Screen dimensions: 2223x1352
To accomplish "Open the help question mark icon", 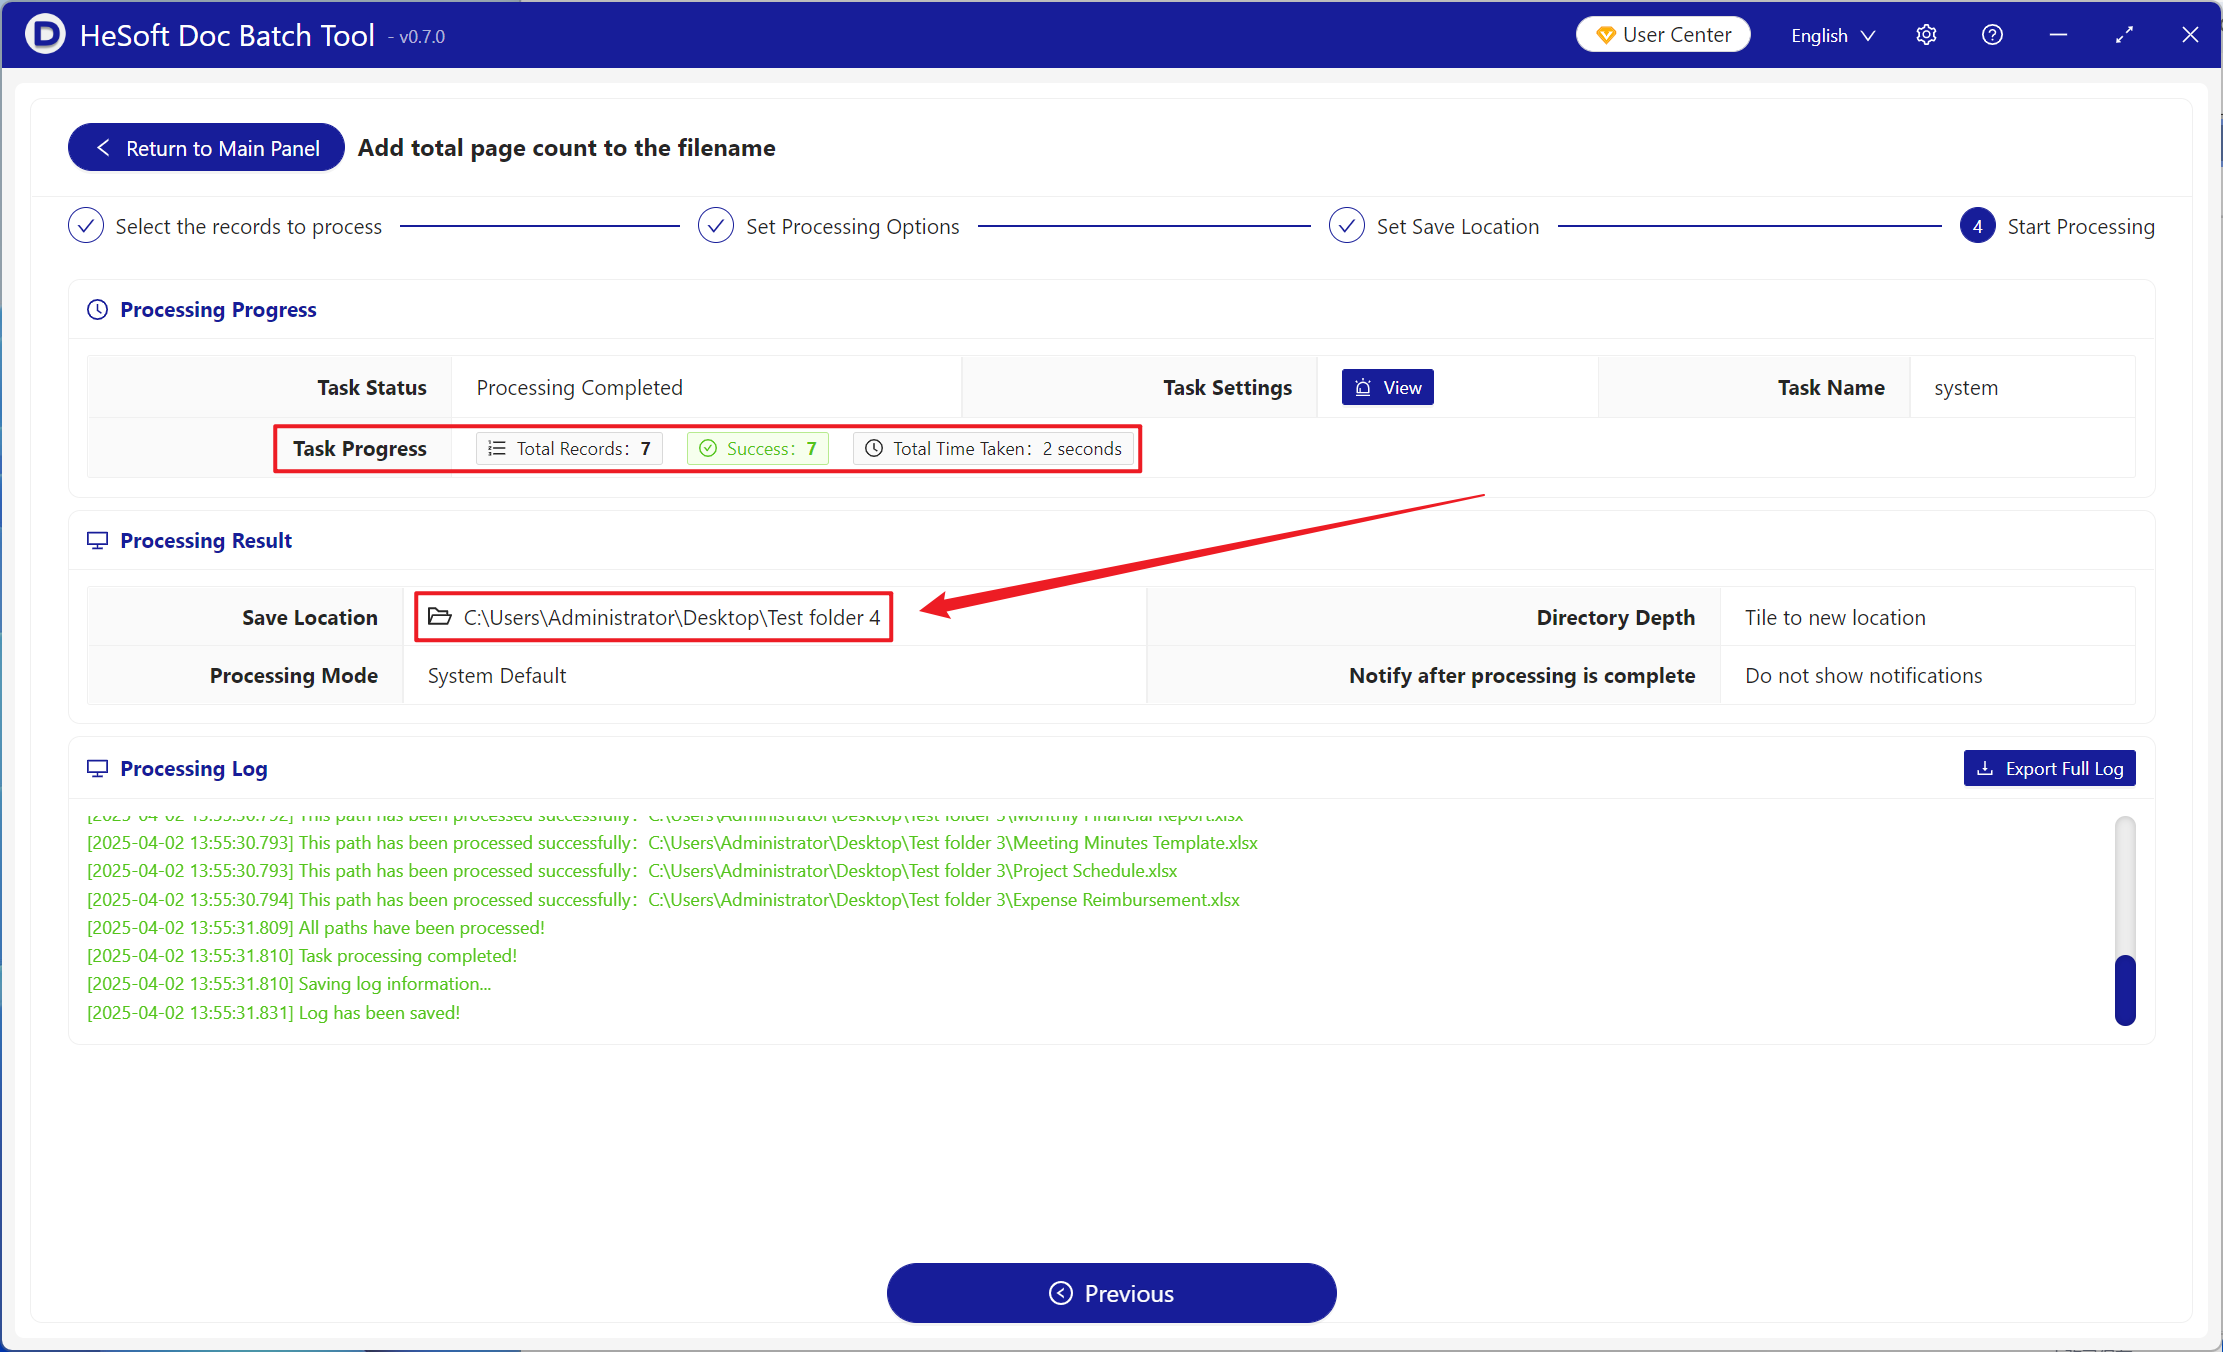I will coord(1992,35).
